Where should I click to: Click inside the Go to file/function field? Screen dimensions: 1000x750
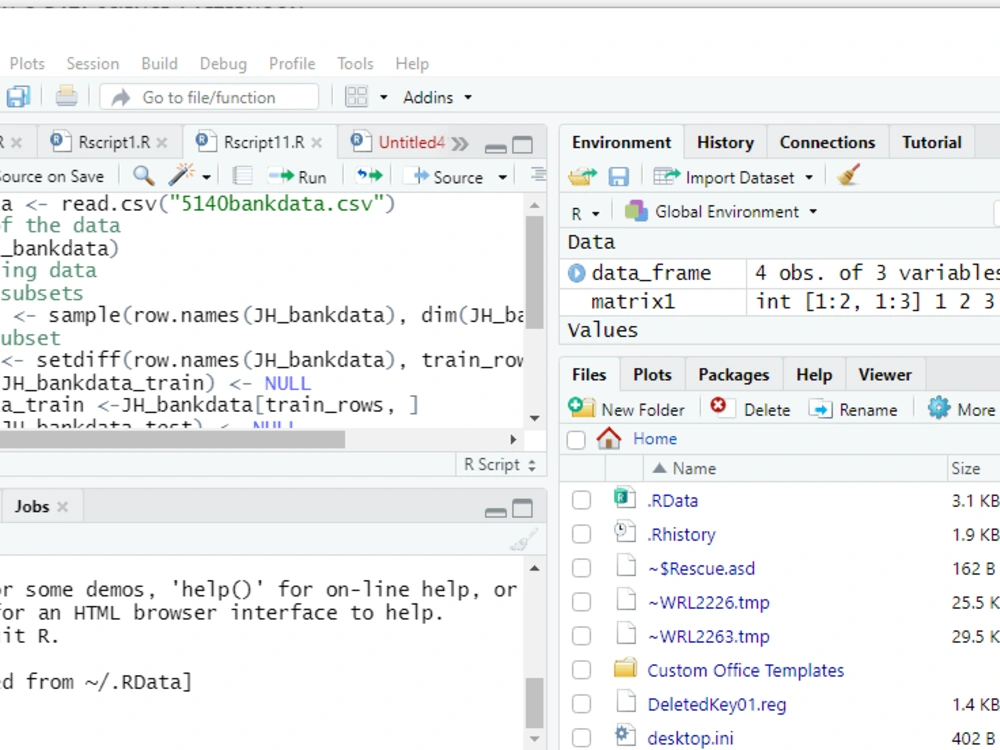[209, 97]
